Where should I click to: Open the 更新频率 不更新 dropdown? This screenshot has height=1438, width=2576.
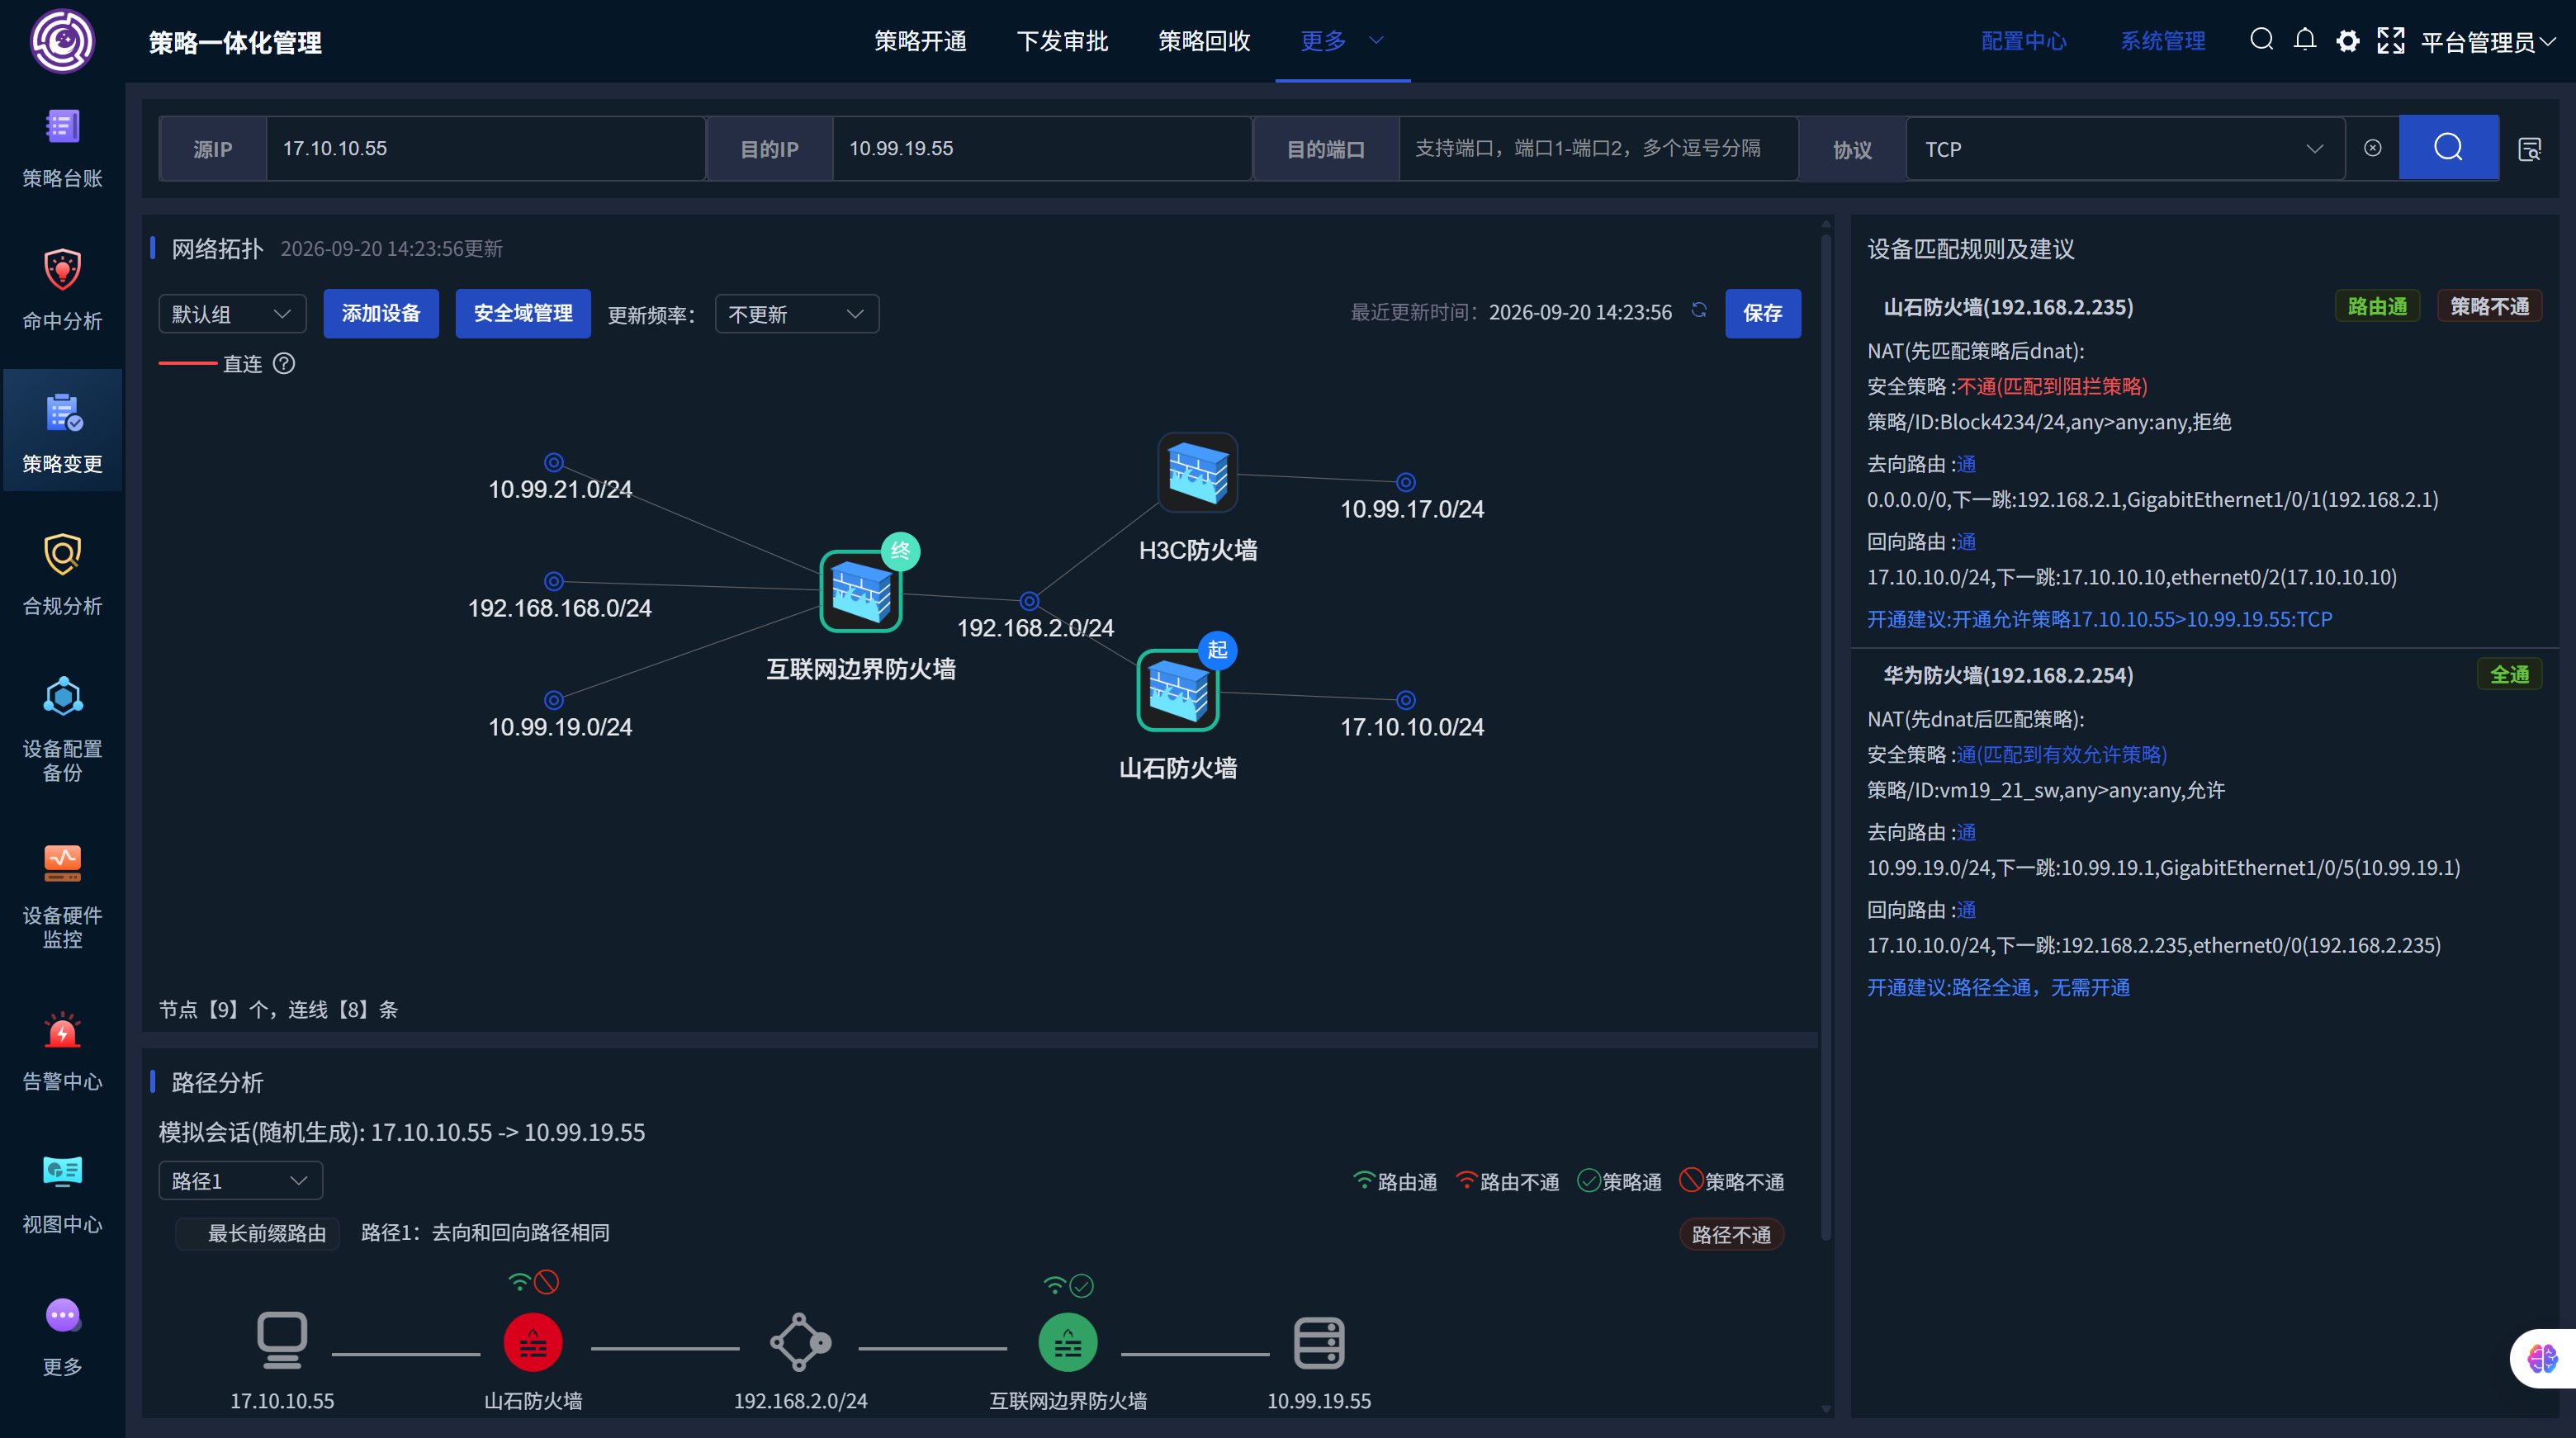[797, 314]
